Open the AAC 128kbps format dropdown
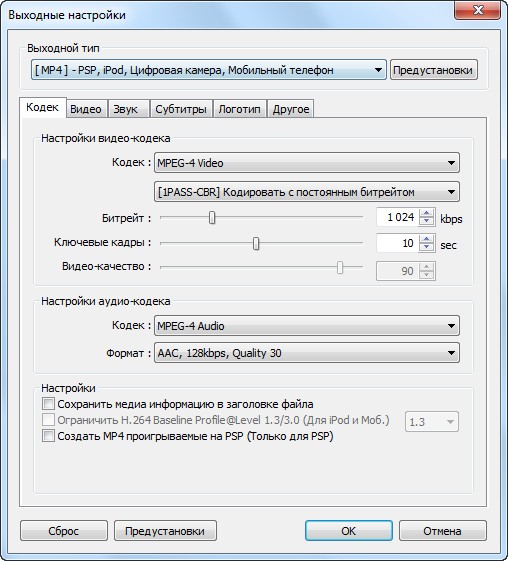The height and width of the screenshot is (561, 508). 307,353
